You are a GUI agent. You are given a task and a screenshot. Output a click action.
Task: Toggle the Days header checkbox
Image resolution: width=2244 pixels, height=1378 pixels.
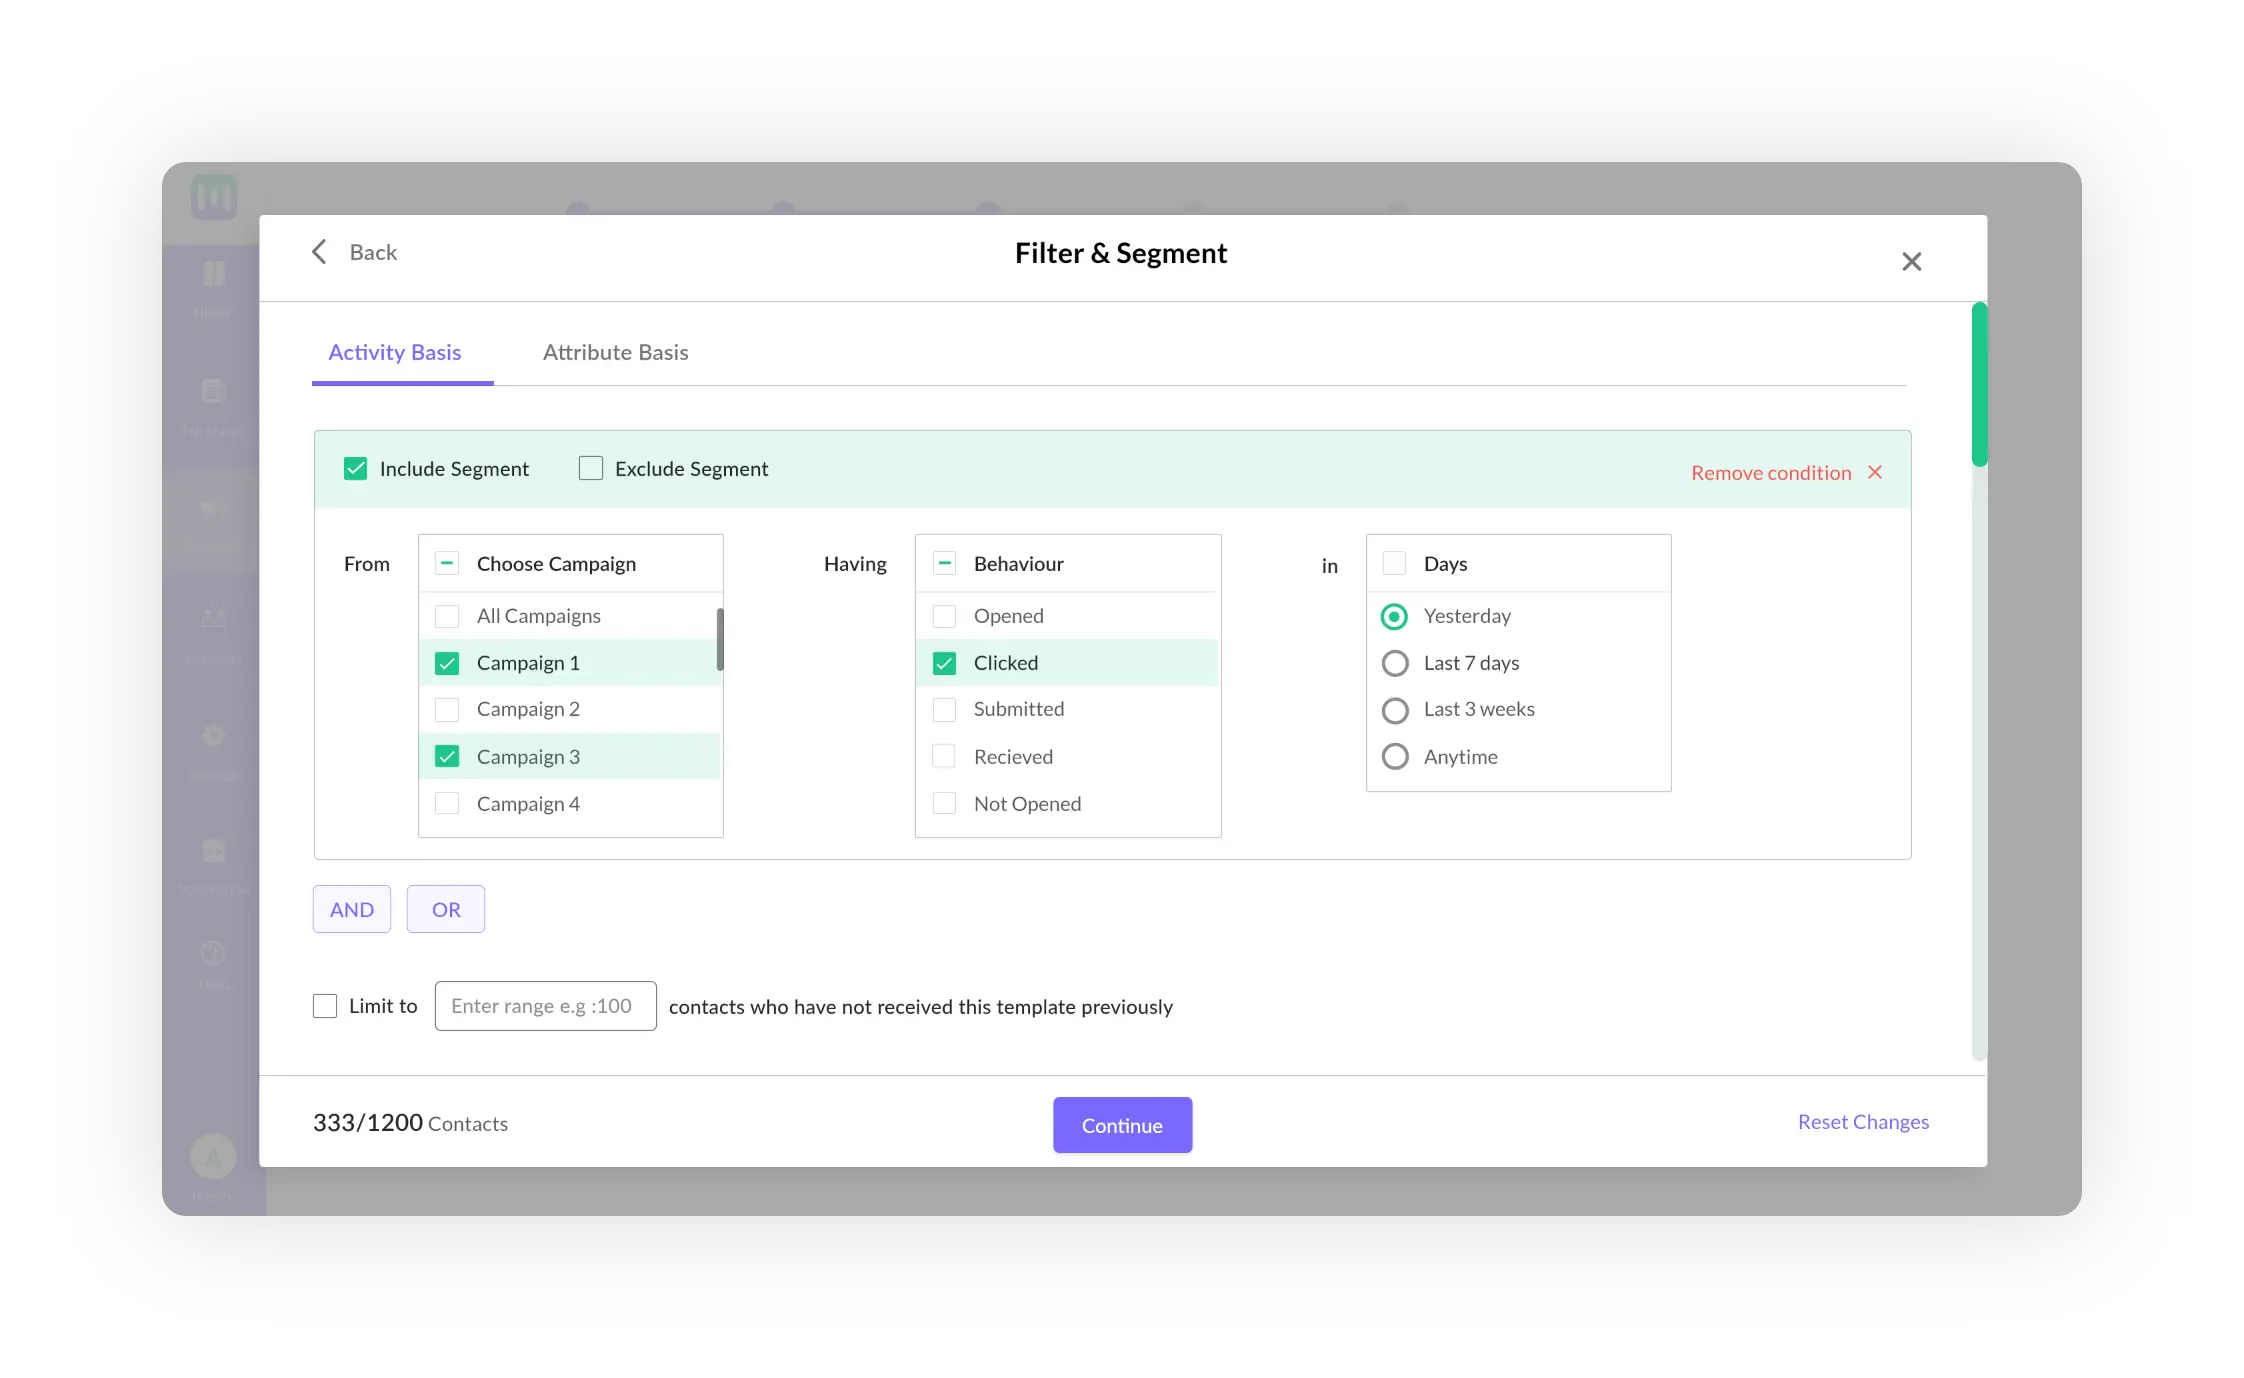point(1394,563)
